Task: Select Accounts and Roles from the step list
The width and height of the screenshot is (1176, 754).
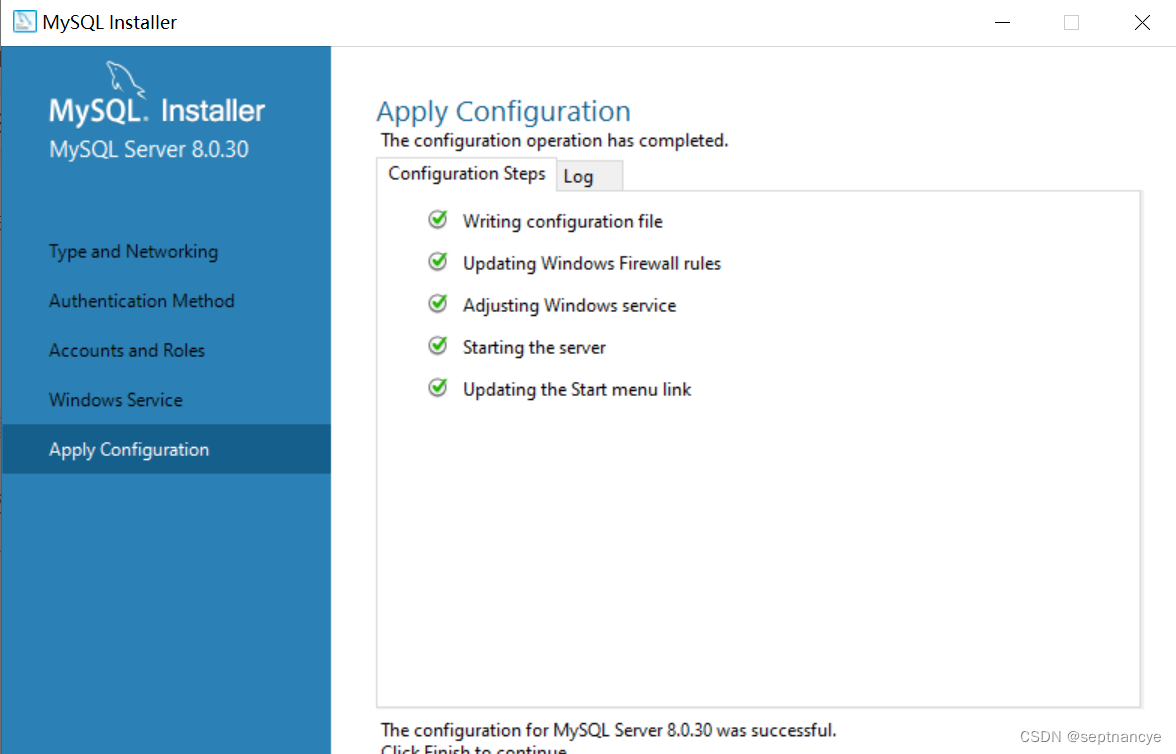Action: click(x=126, y=350)
